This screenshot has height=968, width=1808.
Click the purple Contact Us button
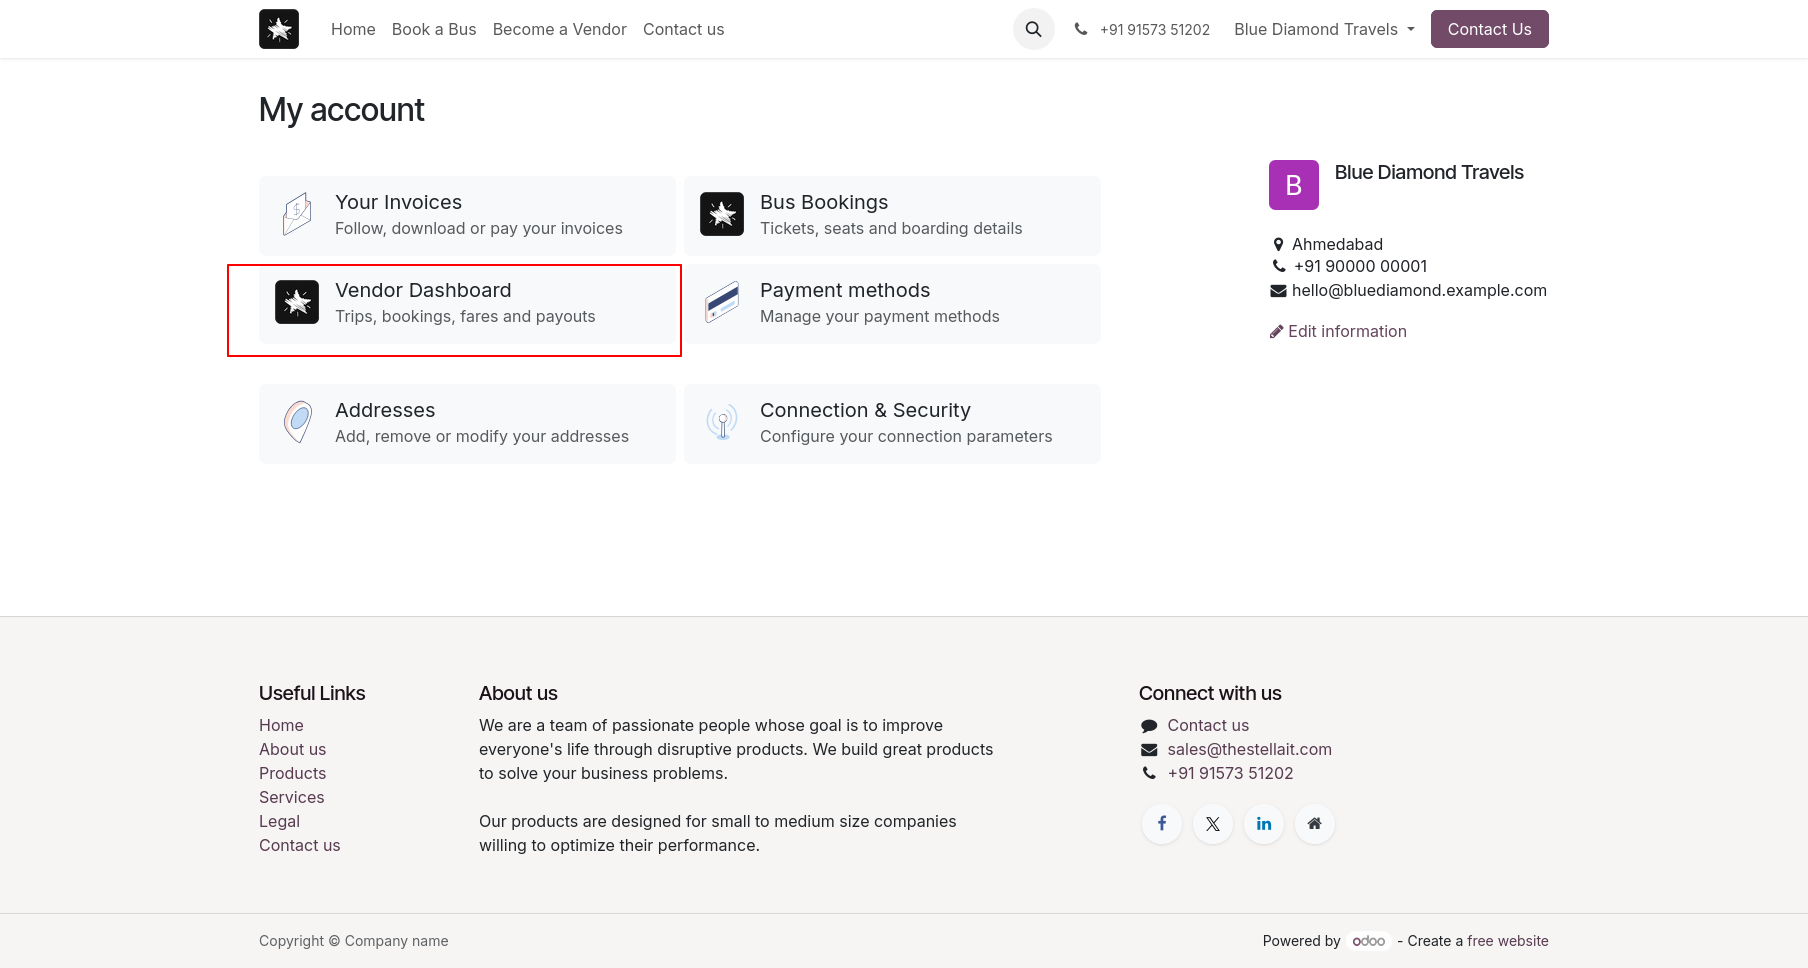1489,29
